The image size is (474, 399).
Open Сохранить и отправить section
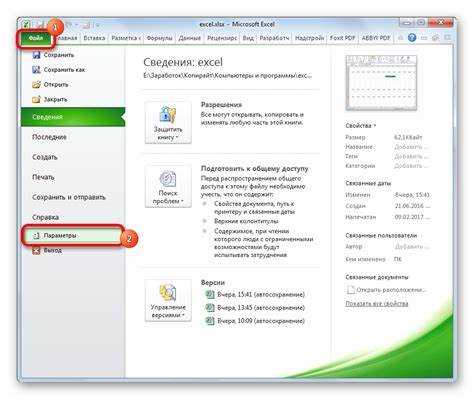pos(69,197)
